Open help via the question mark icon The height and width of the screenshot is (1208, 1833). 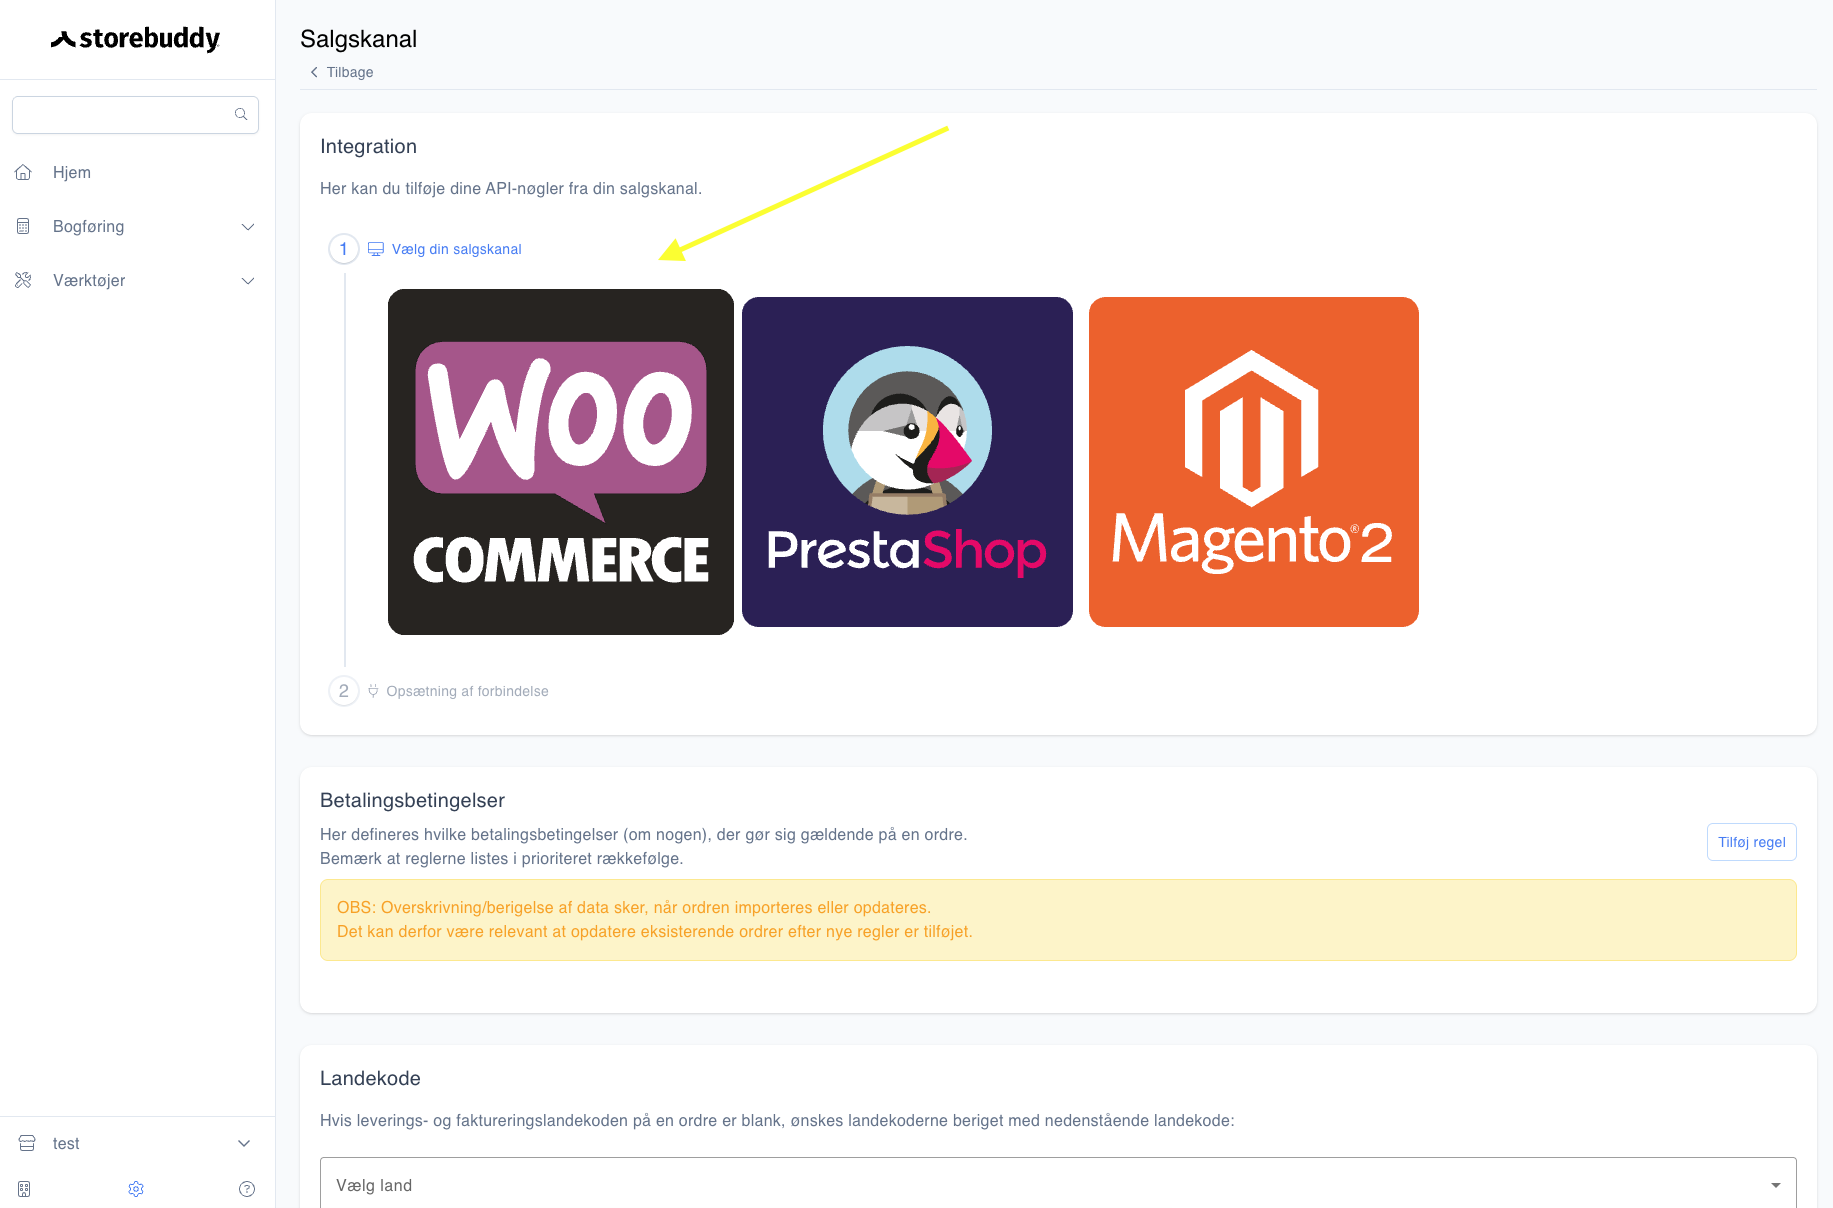(247, 1189)
